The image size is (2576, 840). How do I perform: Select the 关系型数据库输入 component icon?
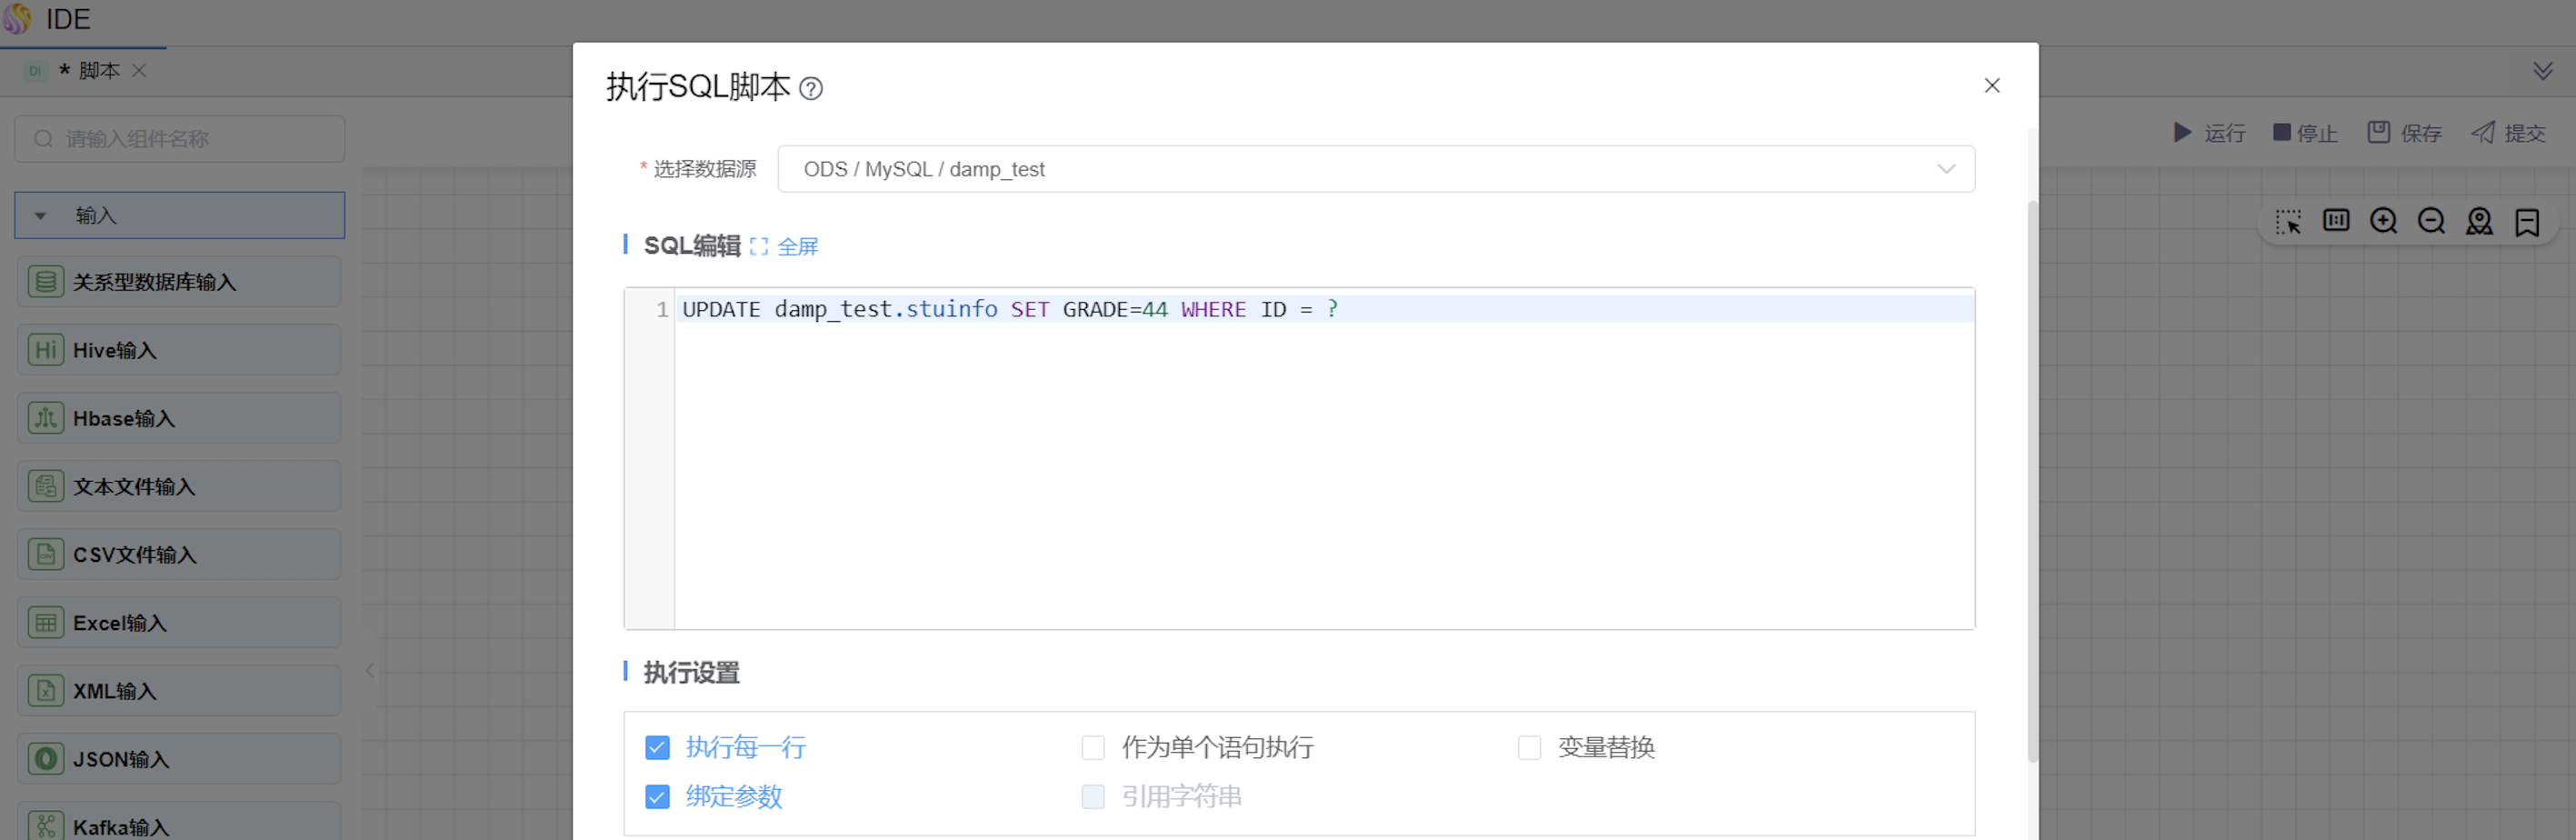46,282
